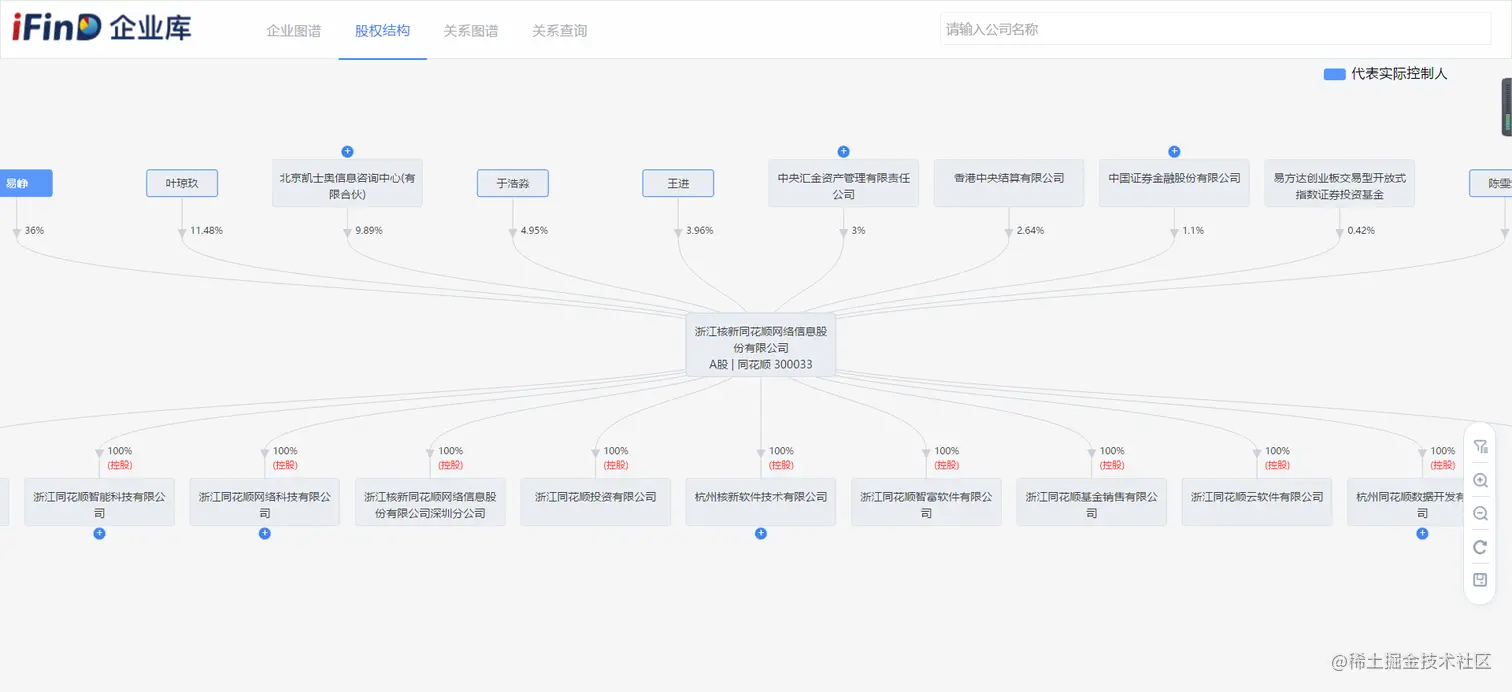This screenshot has width=1512, height=692.
Task: Click the 36% stake label under 易峥
Action: (x=34, y=230)
